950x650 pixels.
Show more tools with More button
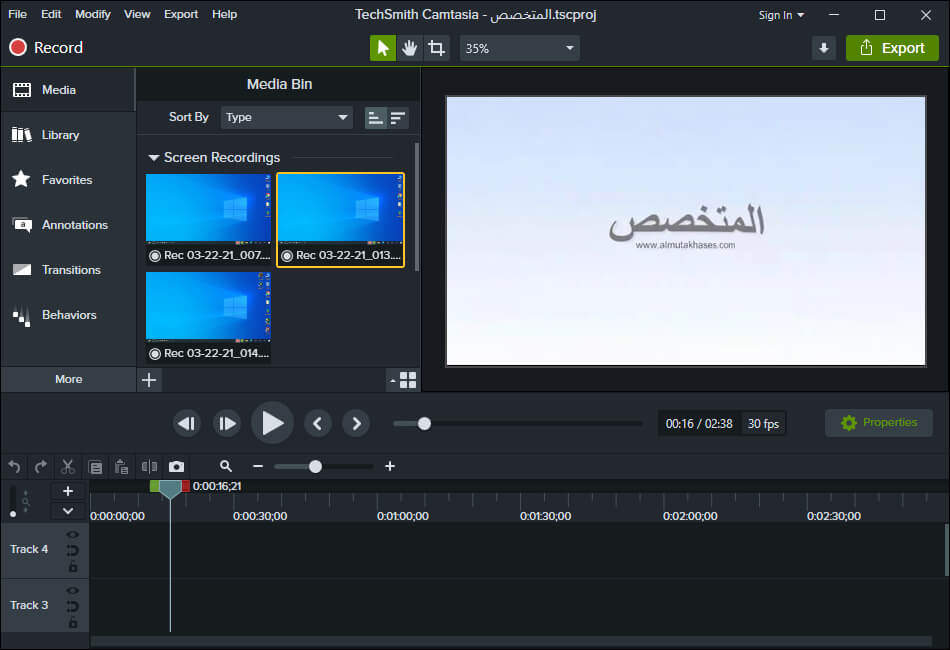pyautogui.click(x=68, y=379)
